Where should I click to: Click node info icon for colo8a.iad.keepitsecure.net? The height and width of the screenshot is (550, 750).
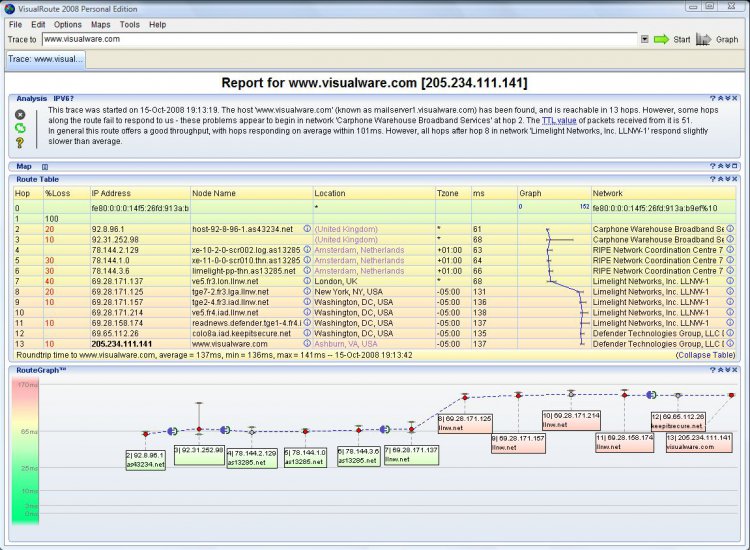[x=307, y=333]
